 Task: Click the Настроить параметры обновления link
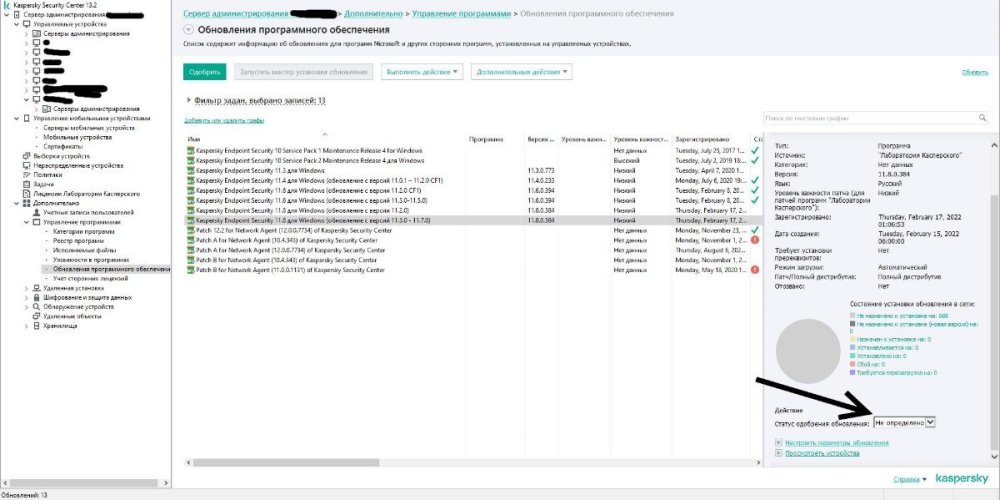[x=837, y=443]
